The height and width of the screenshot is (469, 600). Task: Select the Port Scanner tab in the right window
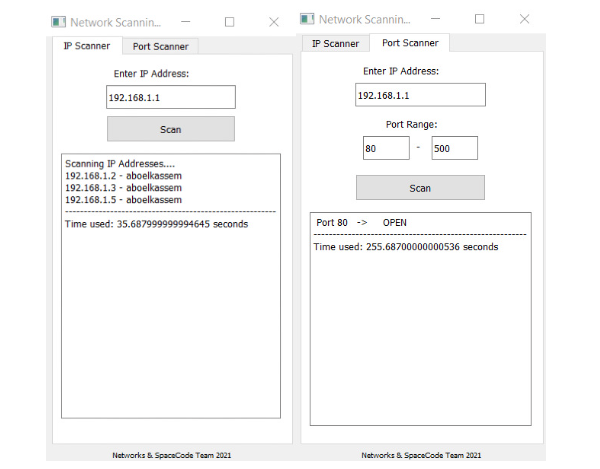[410, 43]
